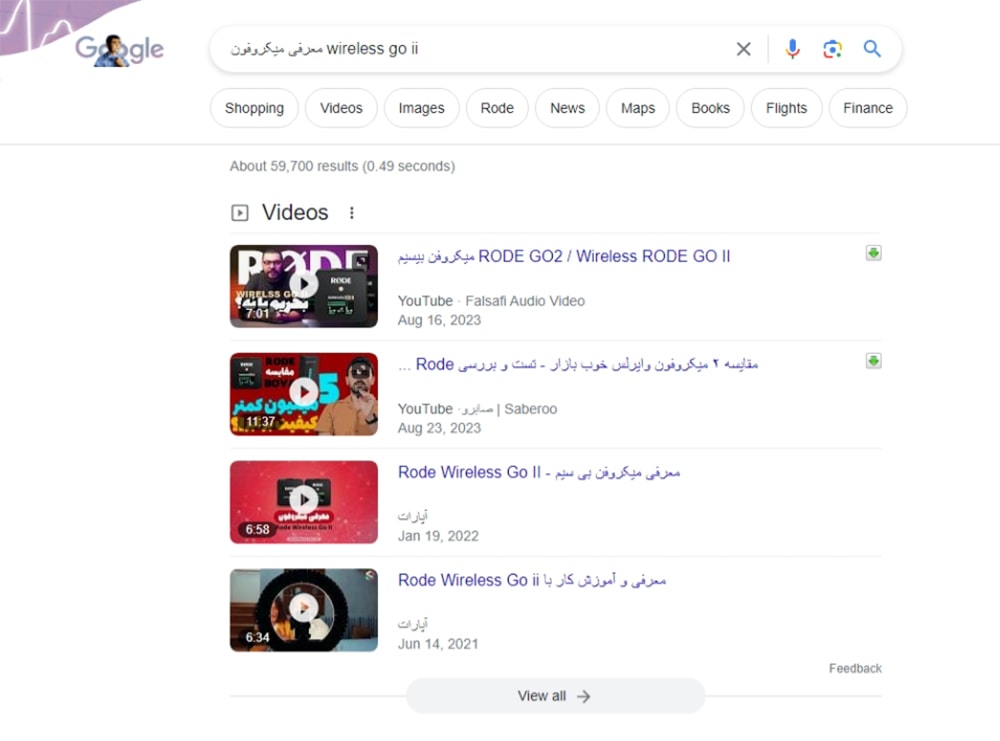Viewport: 1000px width, 741px height.
Task: Click green download icon beside RODE GO2 video
Action: point(874,253)
